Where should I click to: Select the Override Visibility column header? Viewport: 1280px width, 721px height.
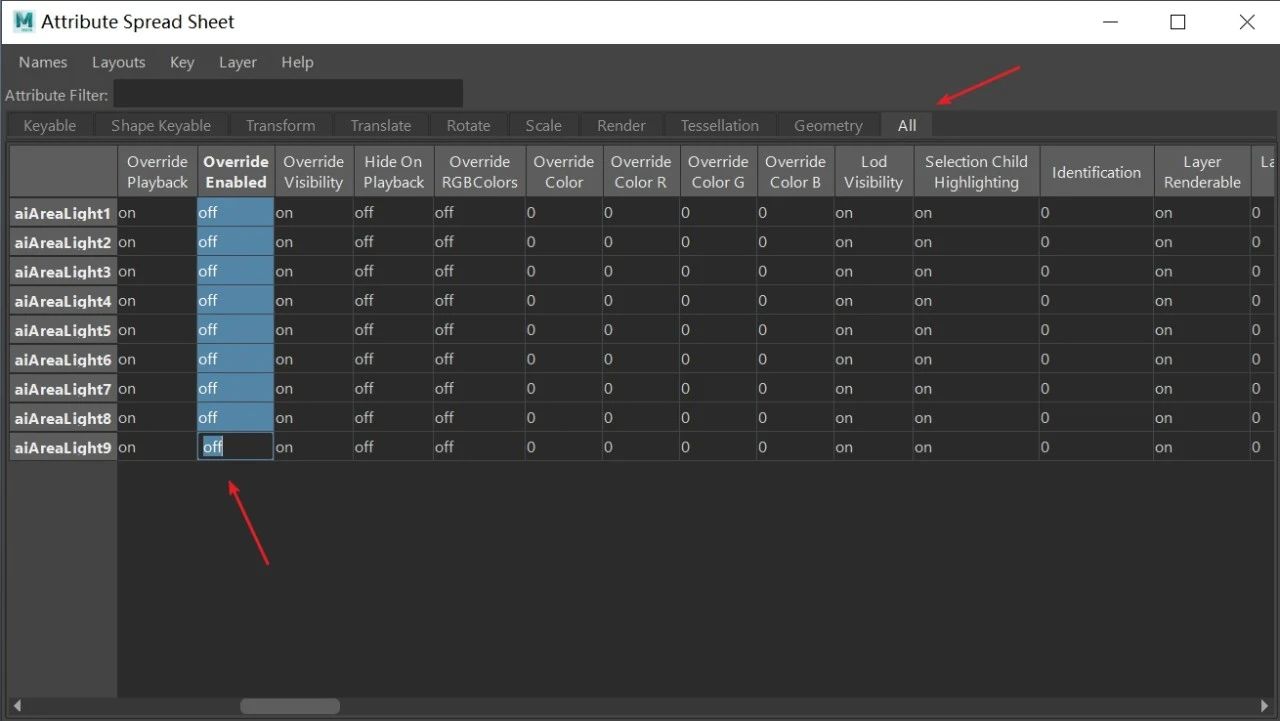click(313, 172)
